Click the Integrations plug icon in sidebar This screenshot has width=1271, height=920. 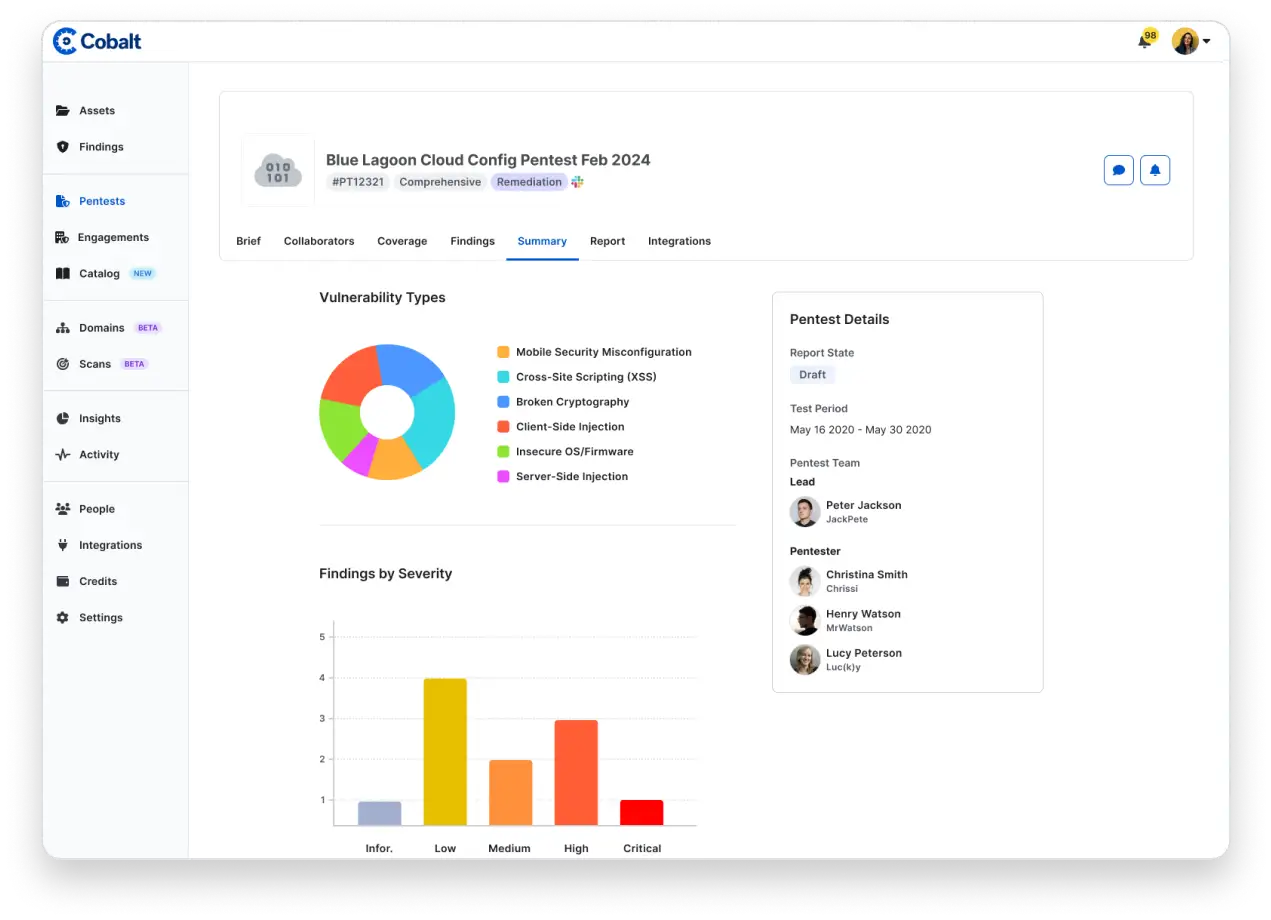[x=62, y=545]
